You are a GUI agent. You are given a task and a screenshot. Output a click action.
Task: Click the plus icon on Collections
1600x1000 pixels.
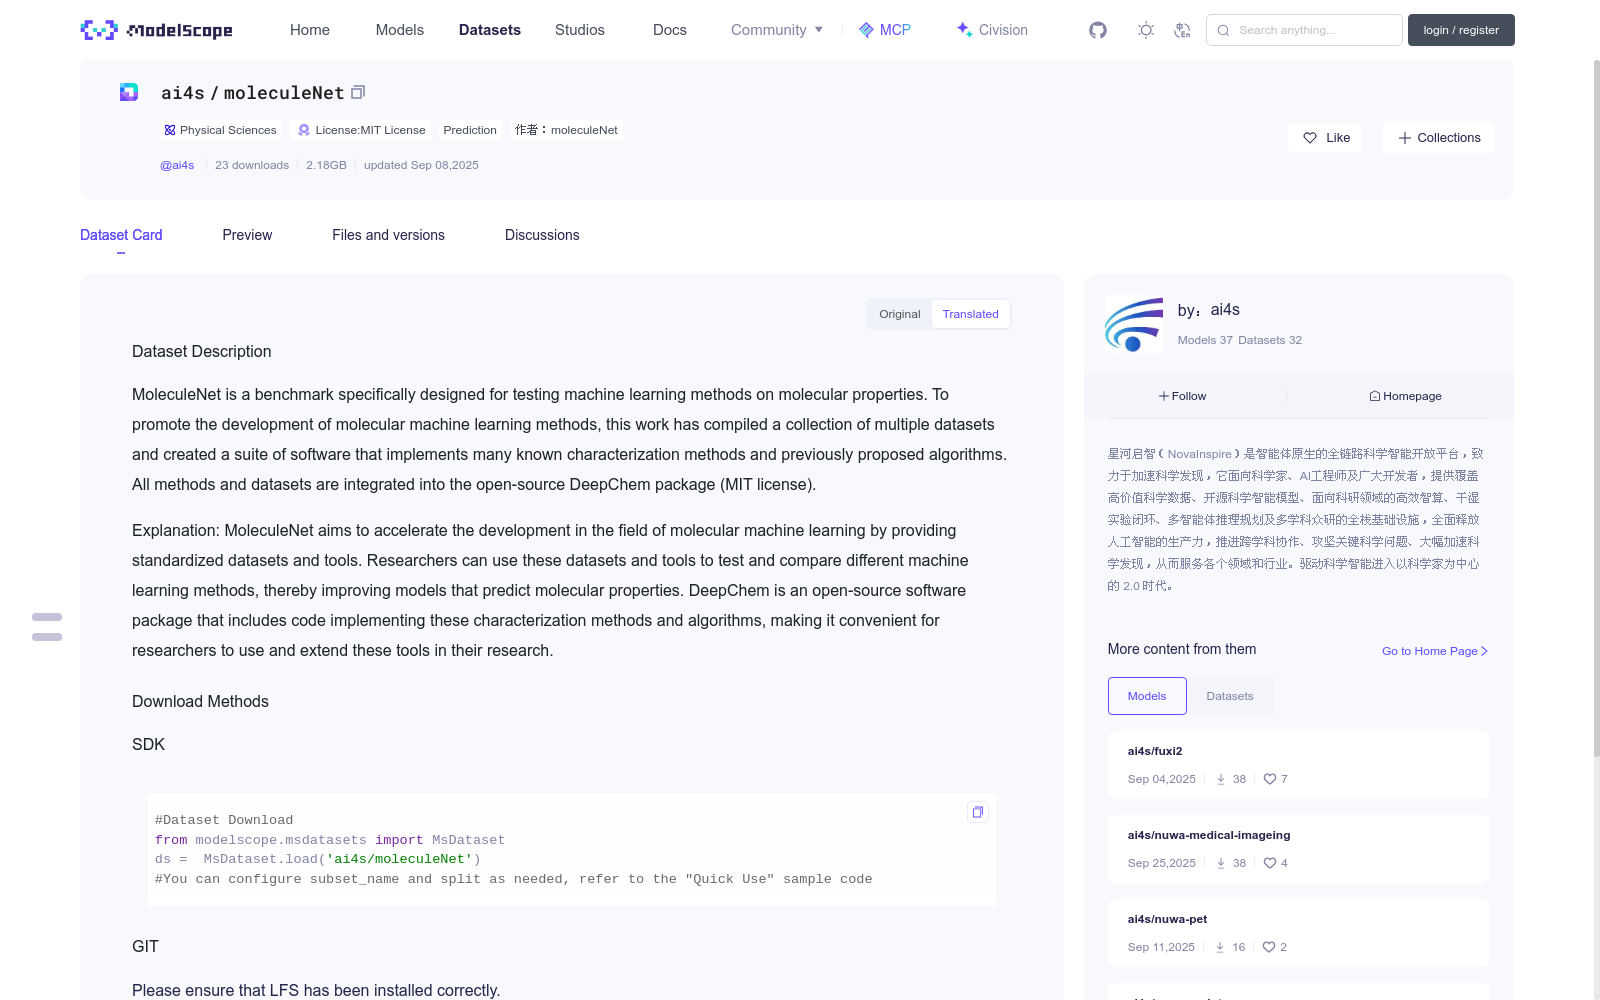[x=1405, y=138]
